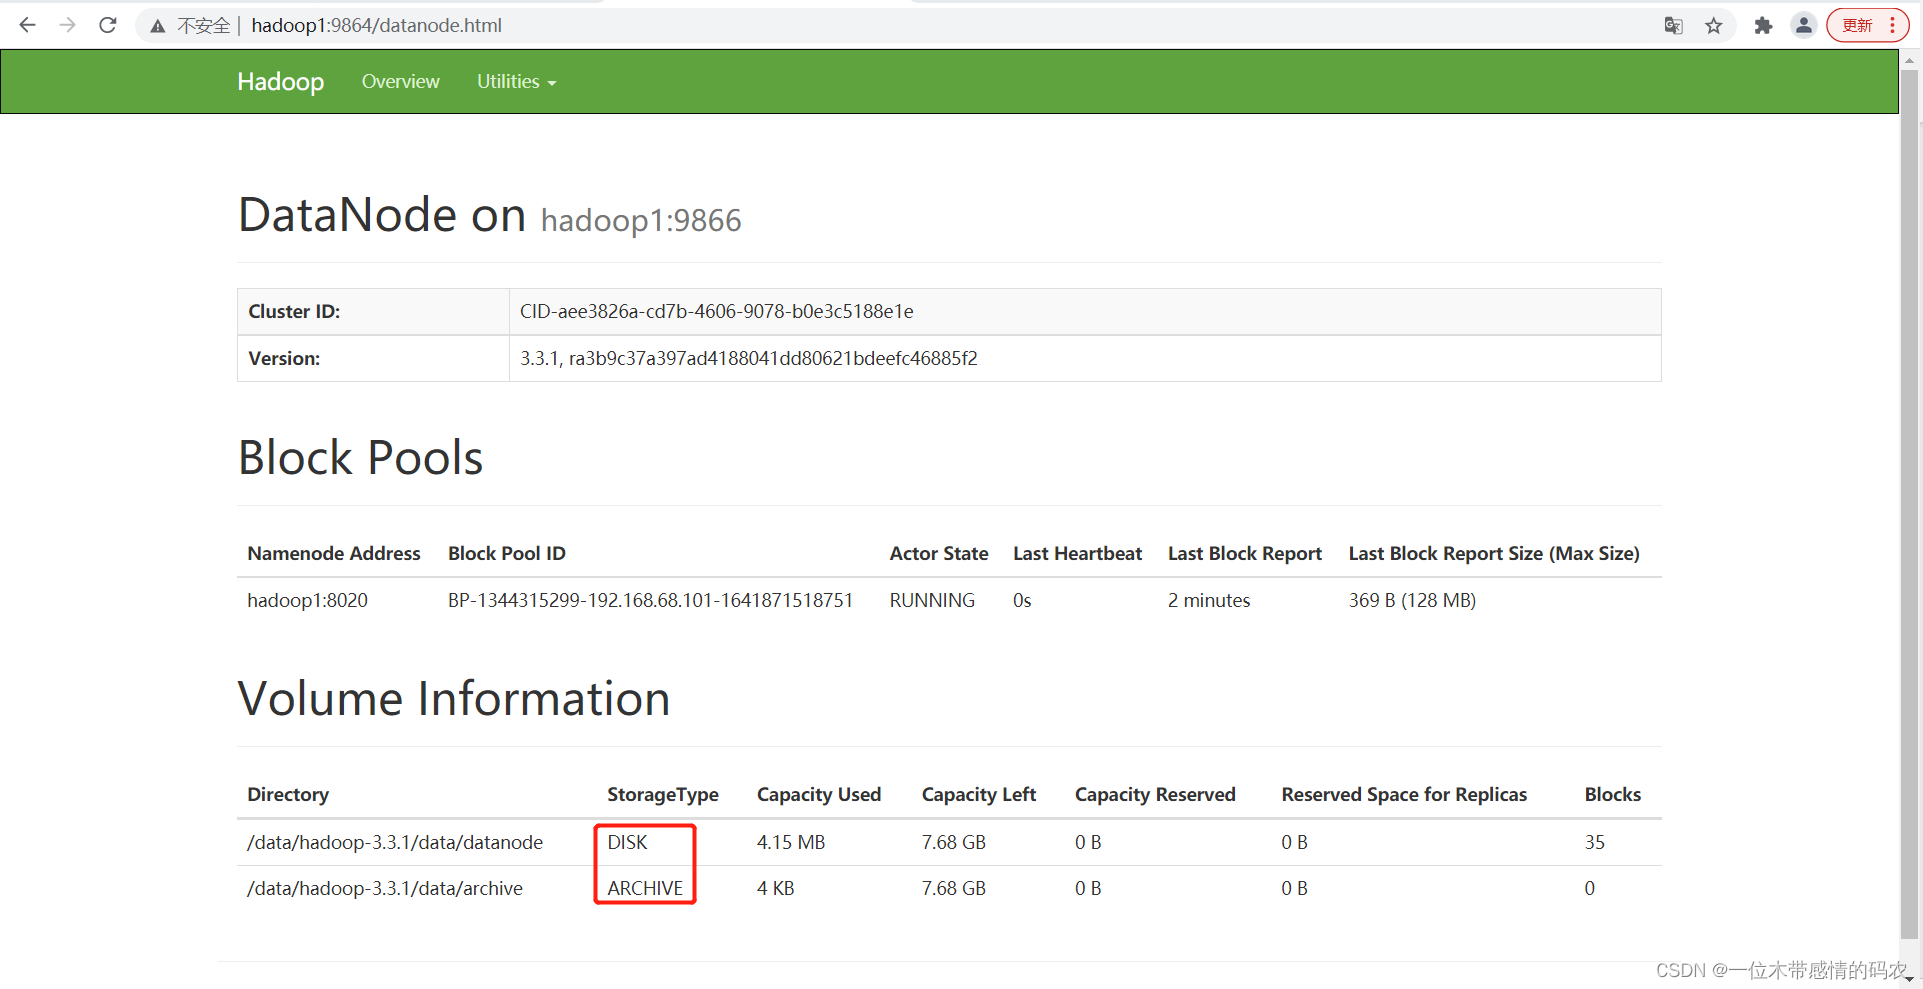
Task: Click the scrollbar up arrow
Action: click(1910, 60)
